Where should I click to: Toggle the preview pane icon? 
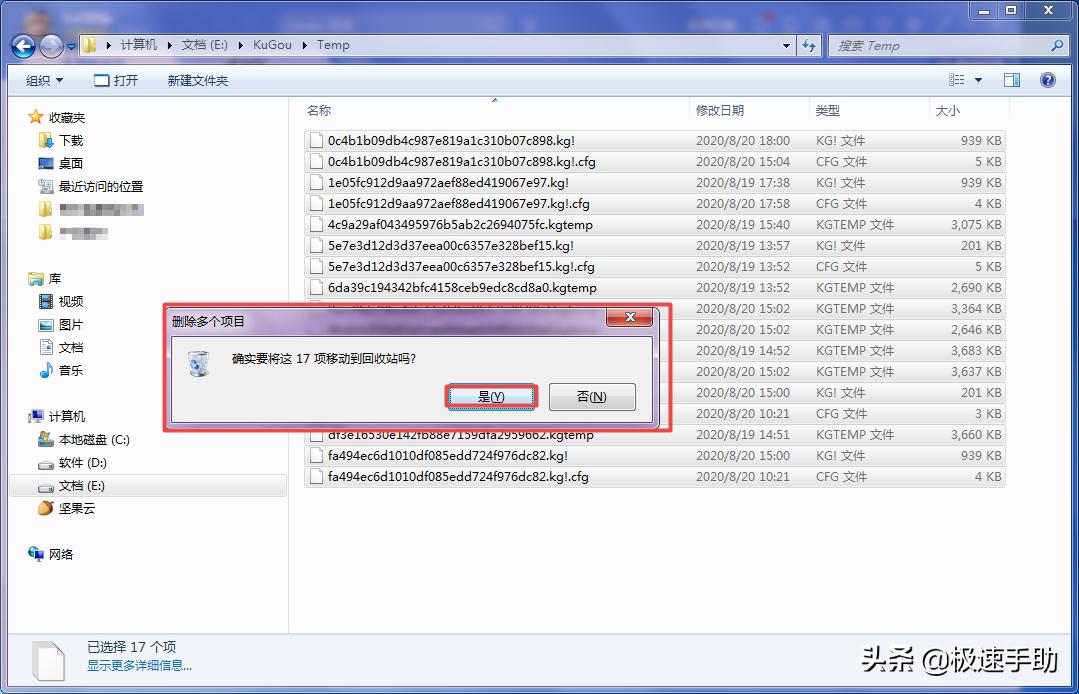[1012, 80]
